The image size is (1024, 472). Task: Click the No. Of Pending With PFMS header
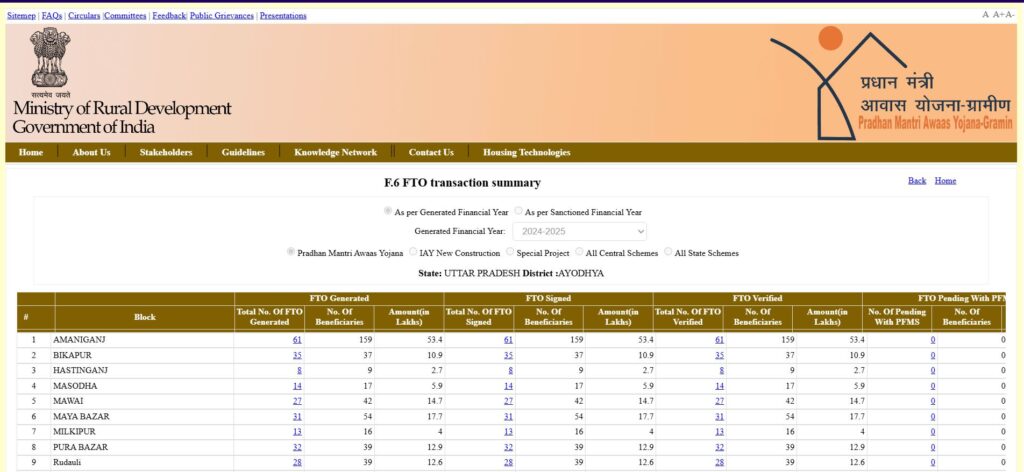[x=897, y=317]
